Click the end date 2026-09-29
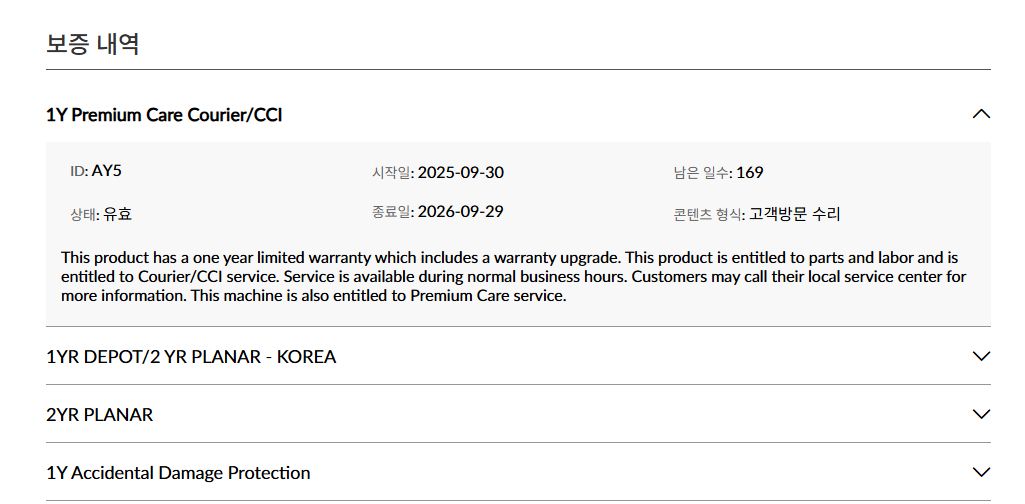The height and width of the screenshot is (504, 1025). [460, 212]
